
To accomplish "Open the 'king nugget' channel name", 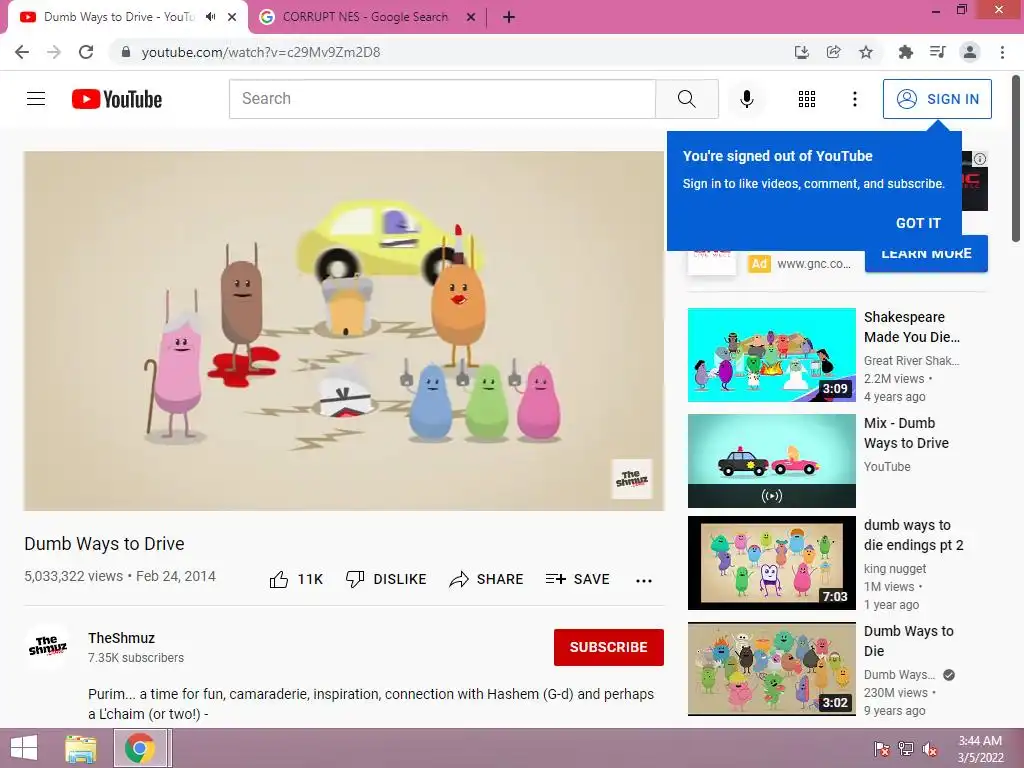I will pyautogui.click(x=895, y=568).
